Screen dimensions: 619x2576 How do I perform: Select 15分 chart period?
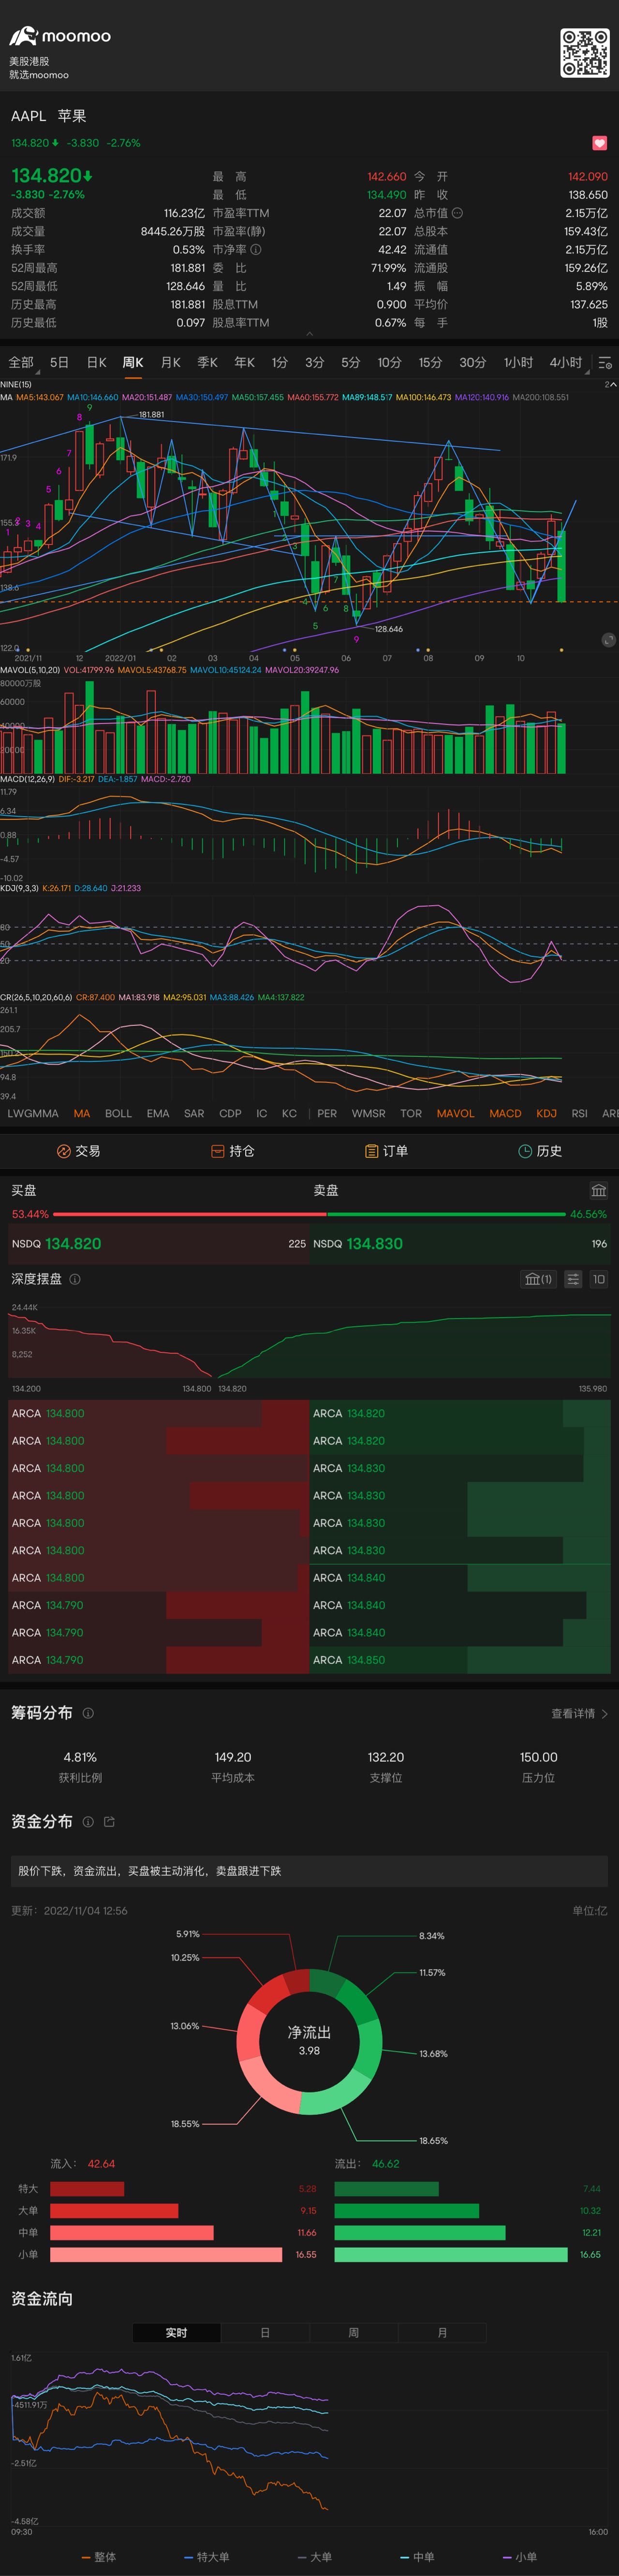coord(430,362)
